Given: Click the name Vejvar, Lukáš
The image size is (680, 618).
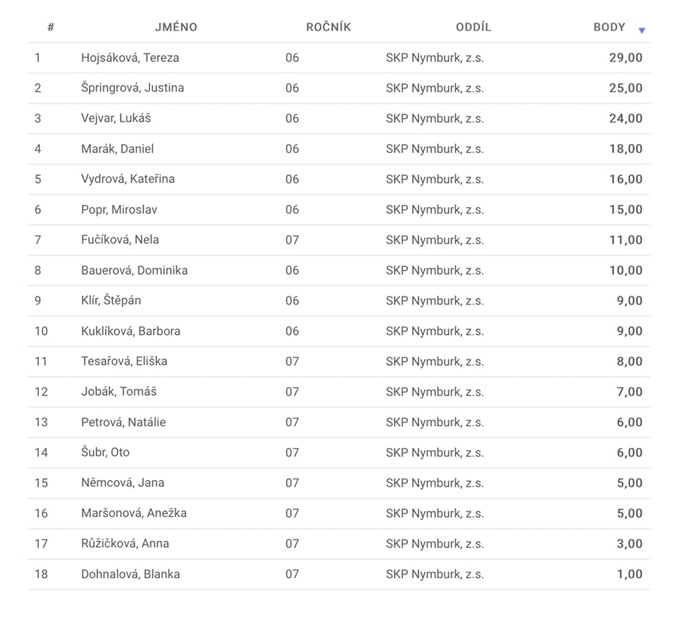Looking at the screenshot, I should 116,118.
